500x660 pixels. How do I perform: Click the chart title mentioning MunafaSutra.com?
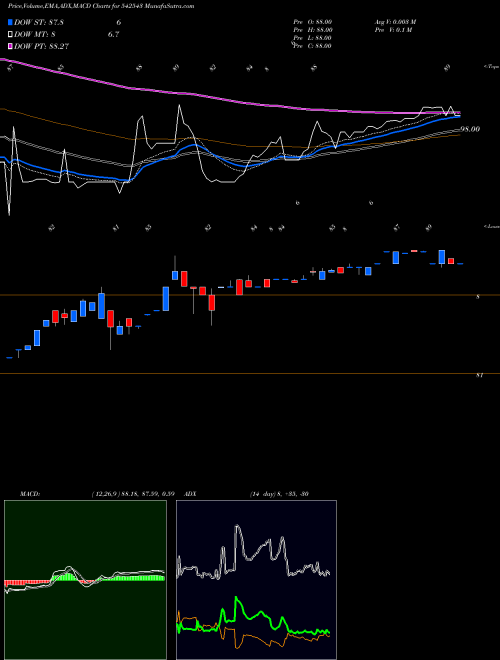[101, 7]
